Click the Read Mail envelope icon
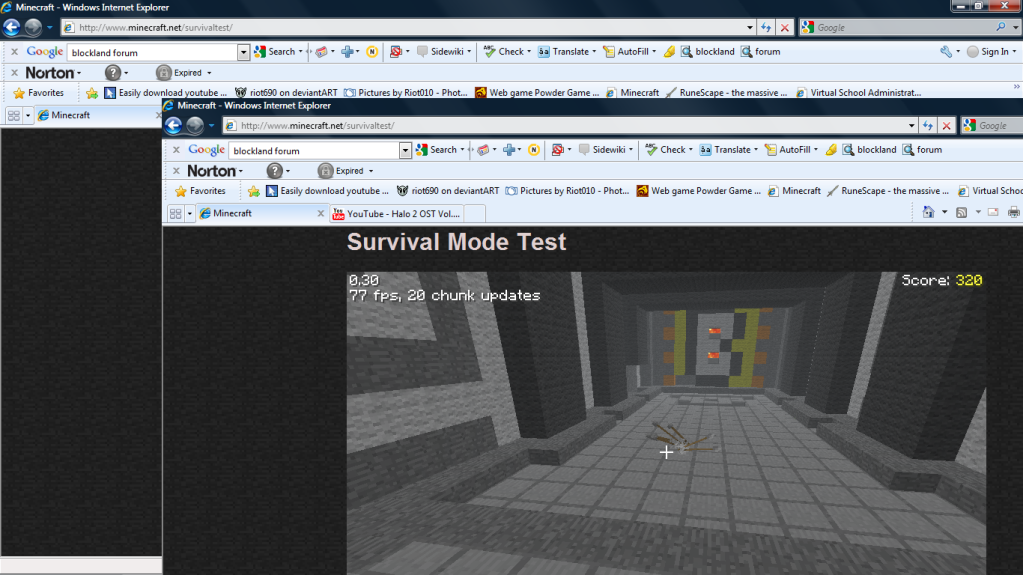The image size is (1023, 575). (993, 212)
